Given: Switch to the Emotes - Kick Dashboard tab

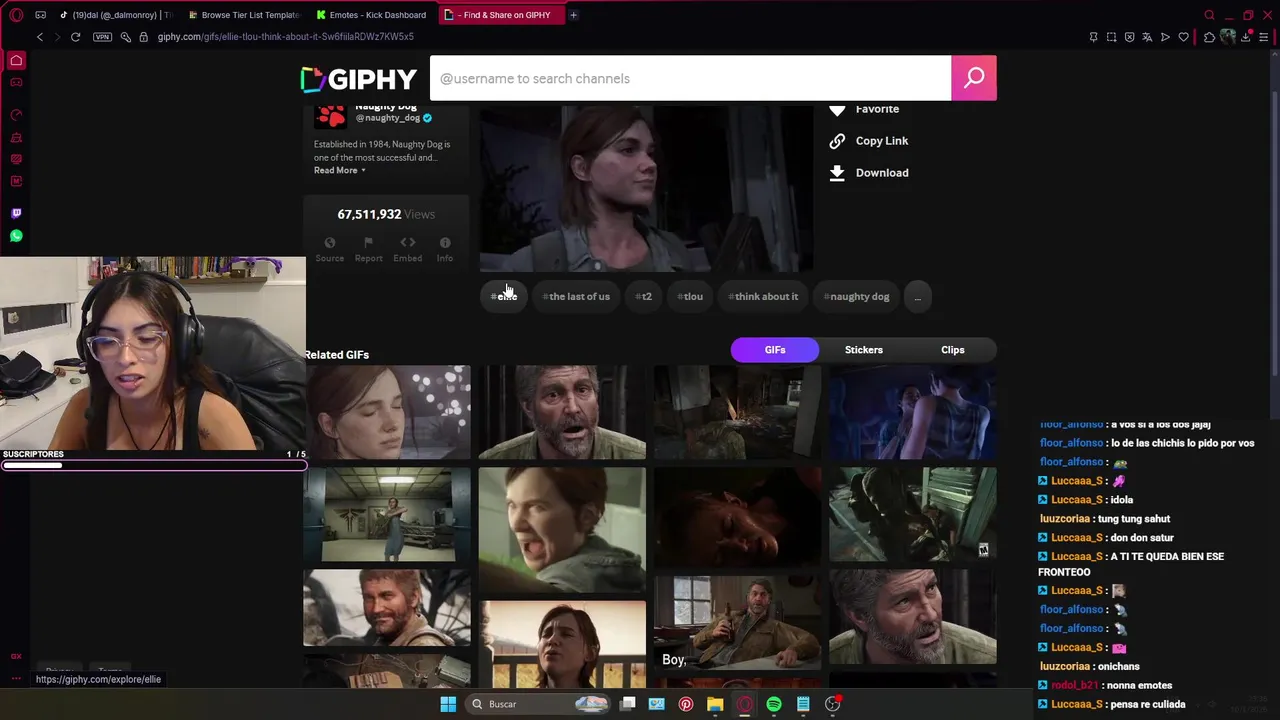Looking at the screenshot, I should [371, 15].
